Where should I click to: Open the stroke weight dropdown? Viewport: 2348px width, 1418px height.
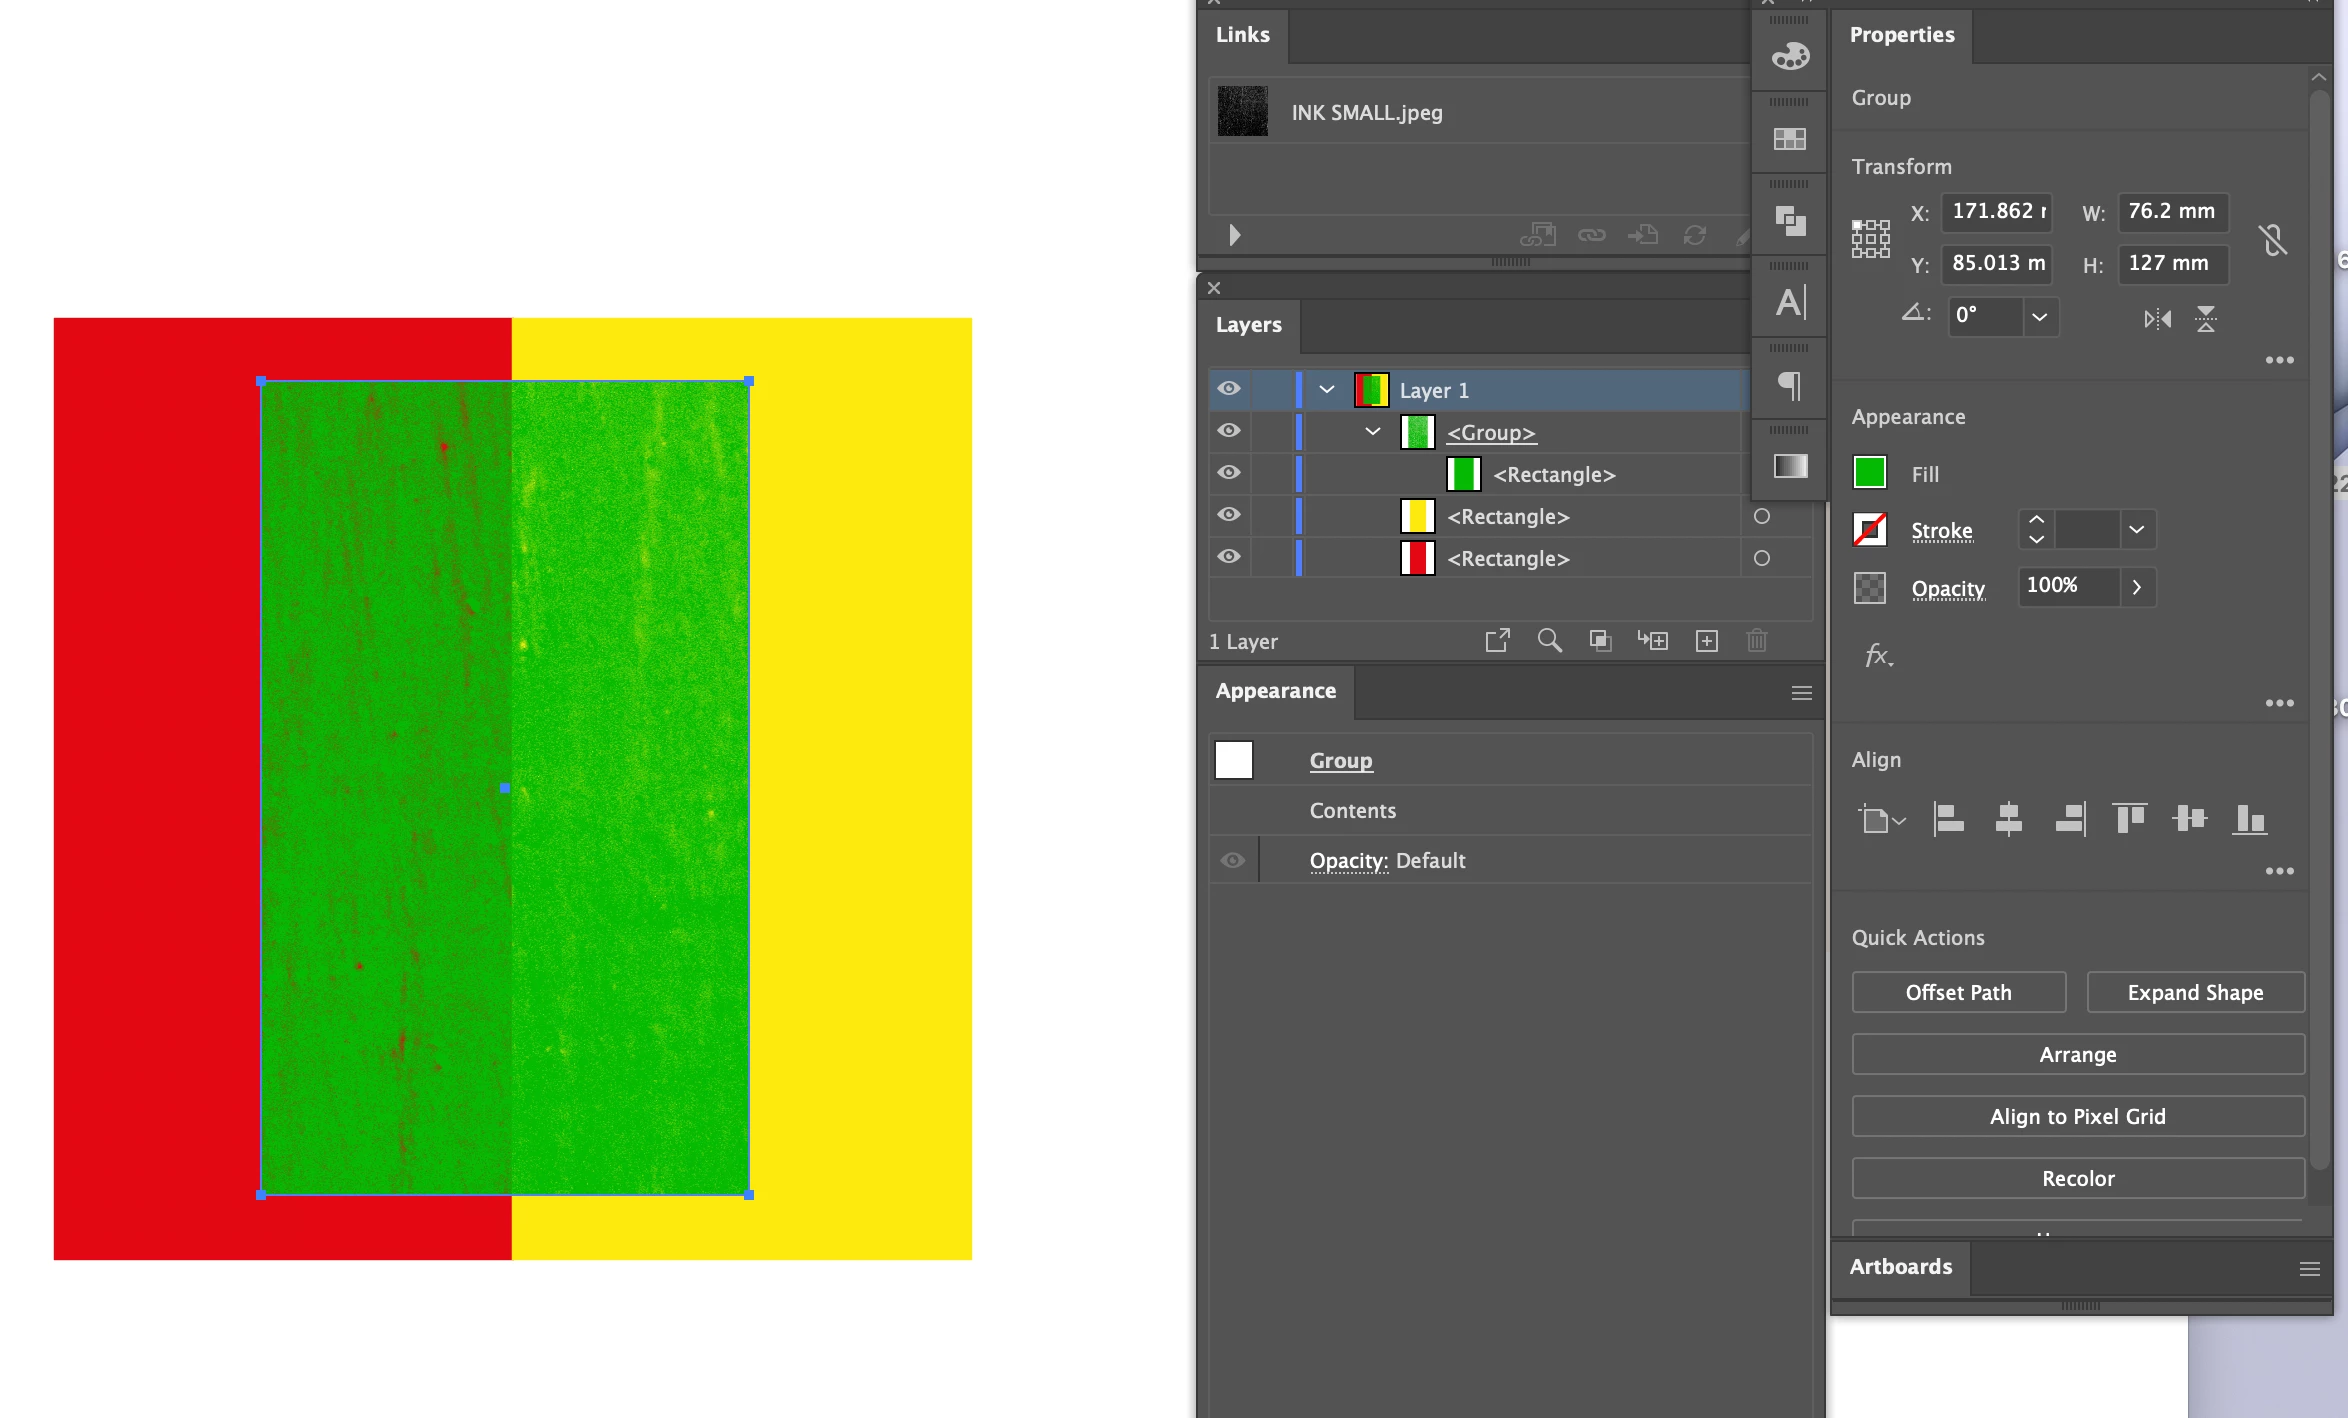2136,530
